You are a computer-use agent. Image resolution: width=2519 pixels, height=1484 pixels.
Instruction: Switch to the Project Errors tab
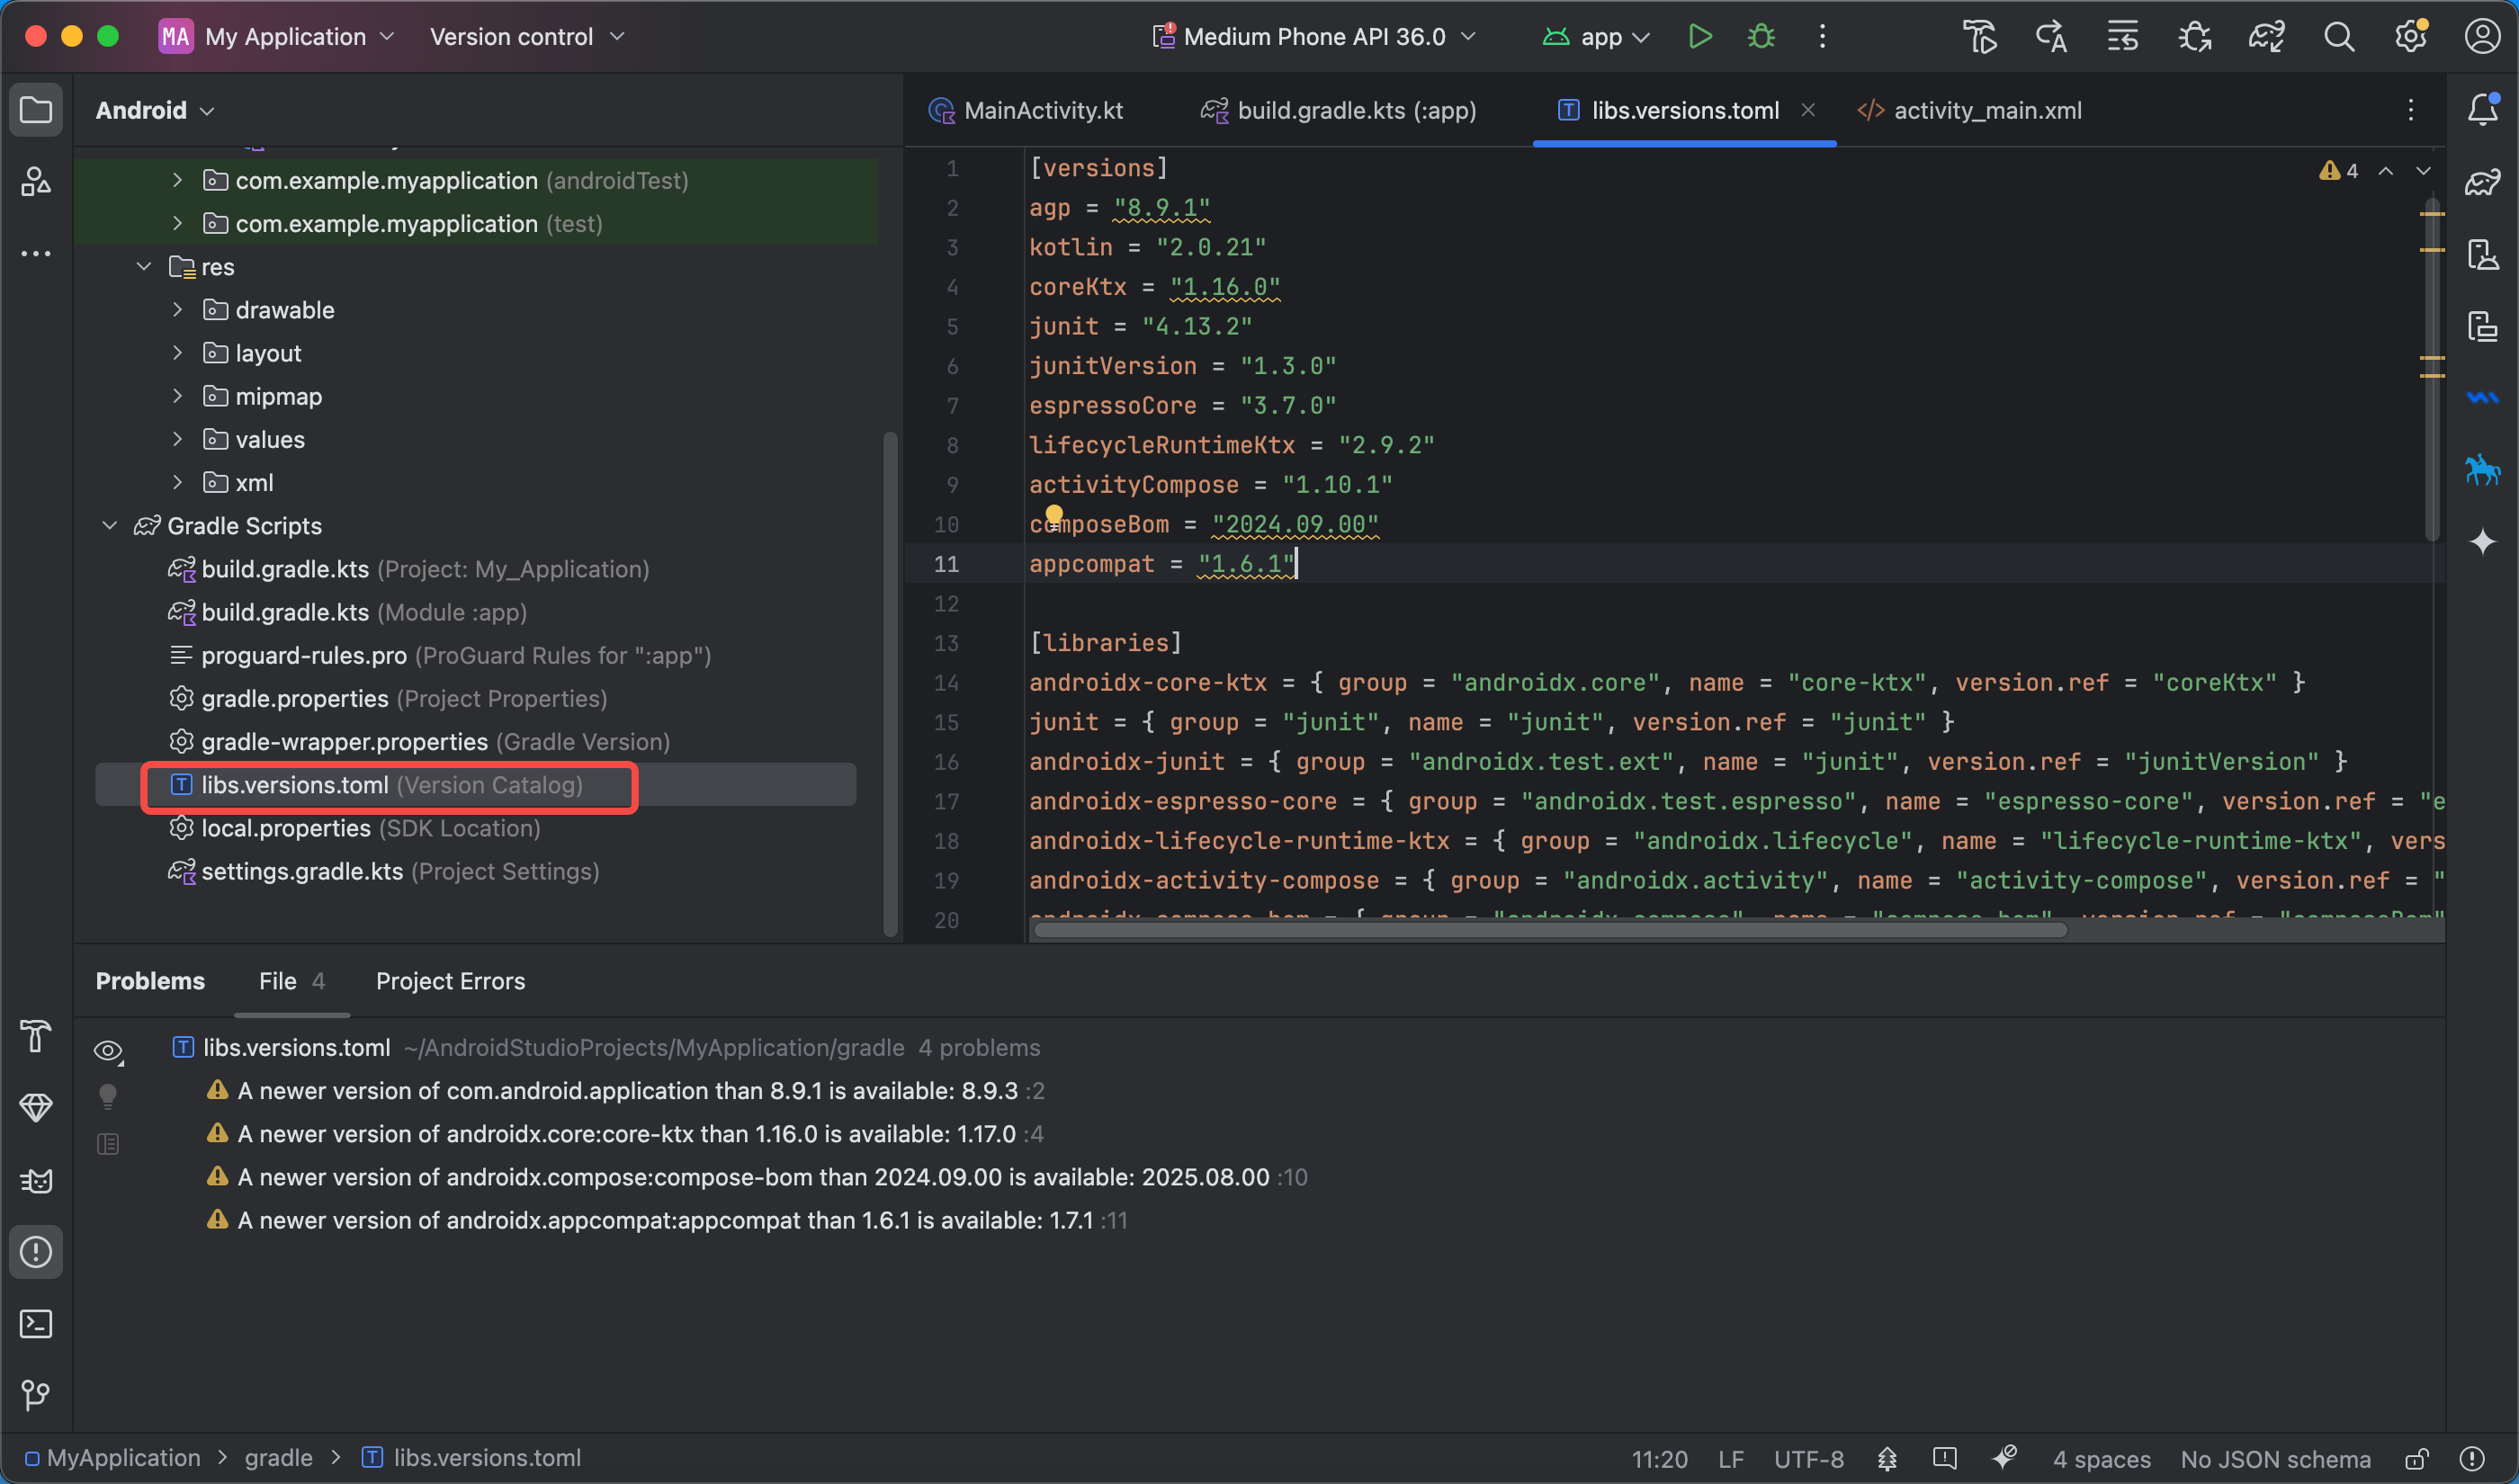point(450,981)
